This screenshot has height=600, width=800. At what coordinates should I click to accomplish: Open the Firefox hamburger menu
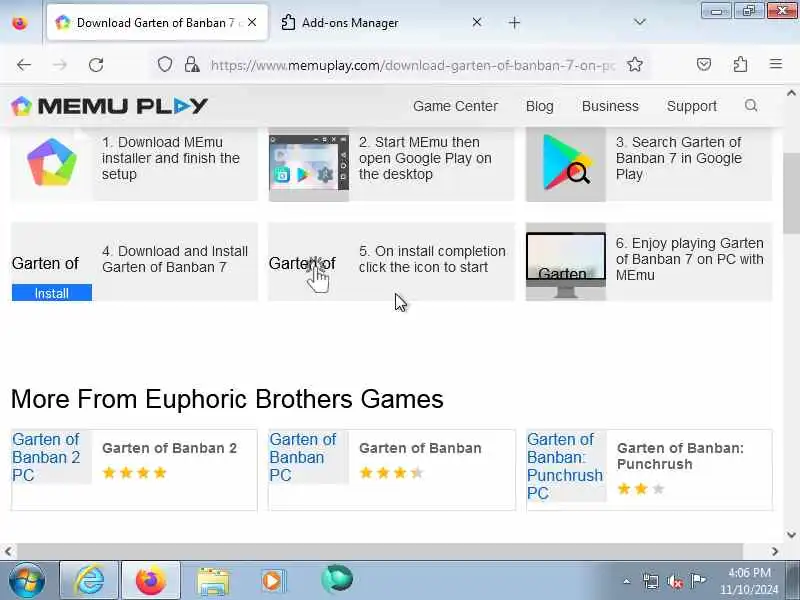(x=776, y=64)
